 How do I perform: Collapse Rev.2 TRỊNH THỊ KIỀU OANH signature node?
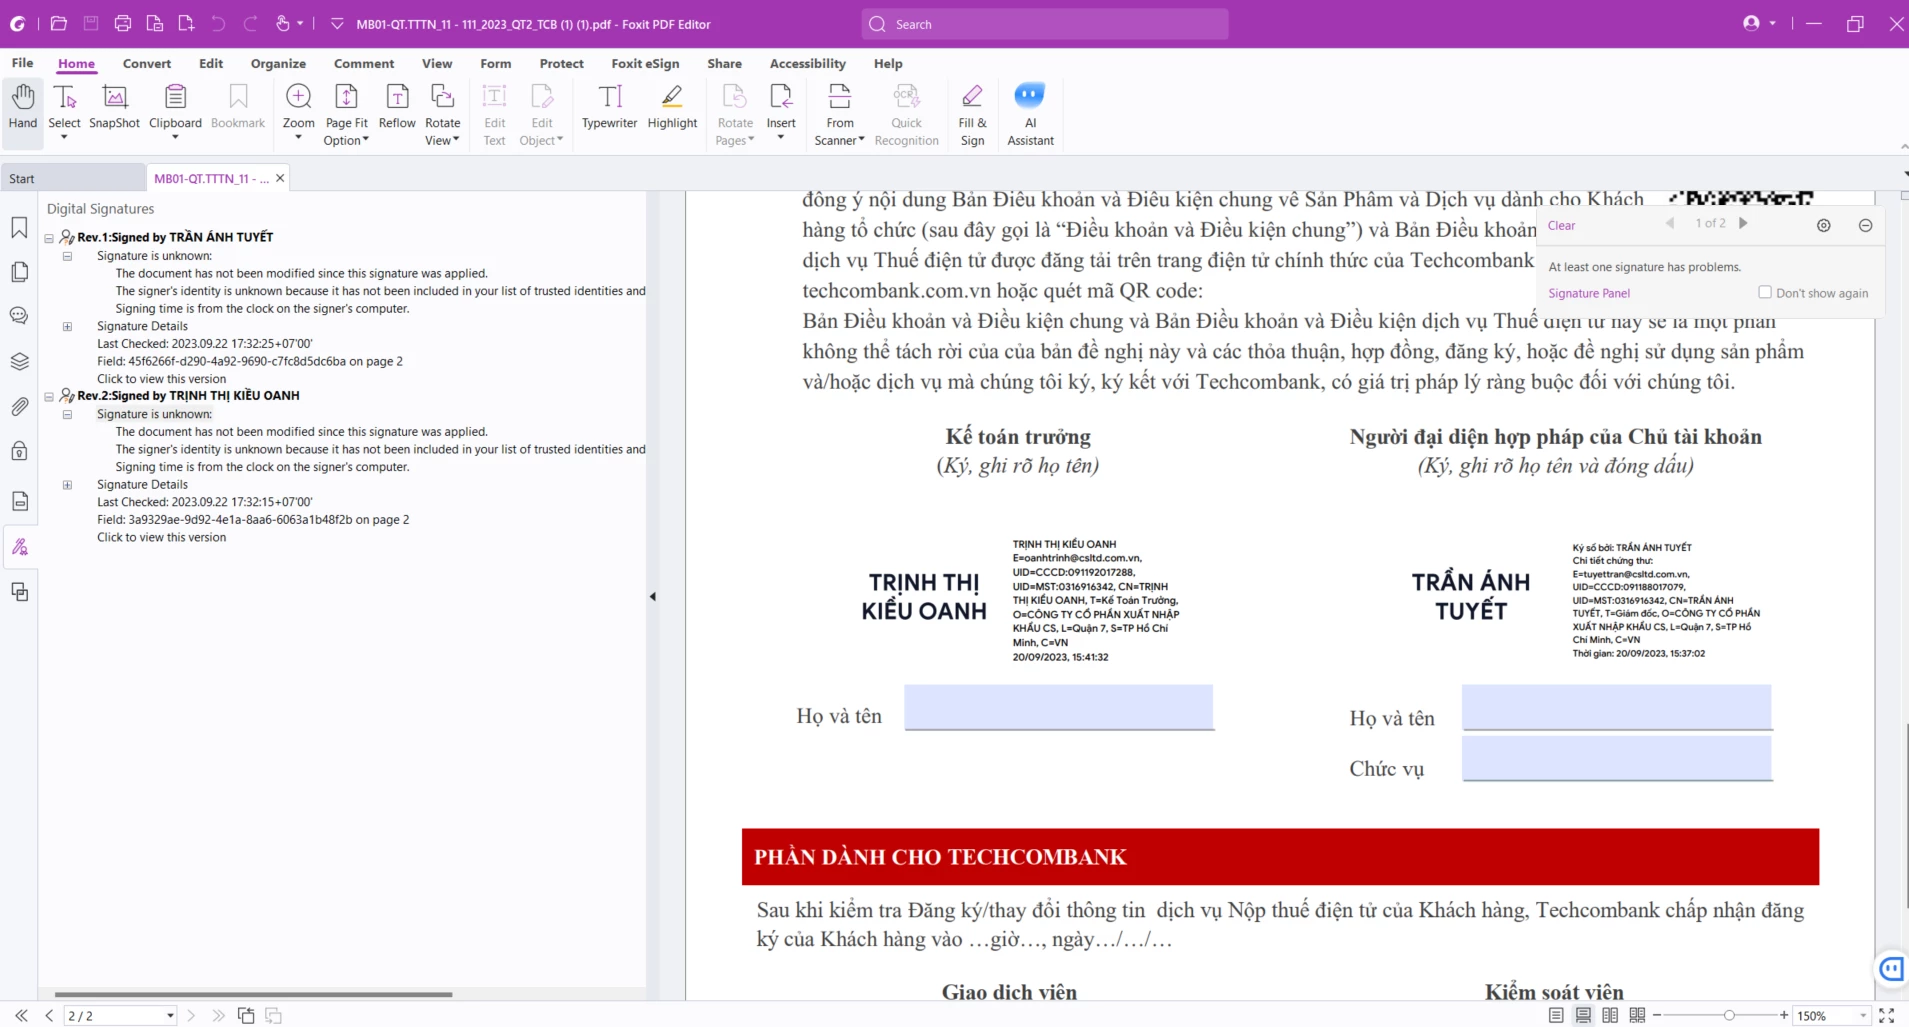point(49,396)
